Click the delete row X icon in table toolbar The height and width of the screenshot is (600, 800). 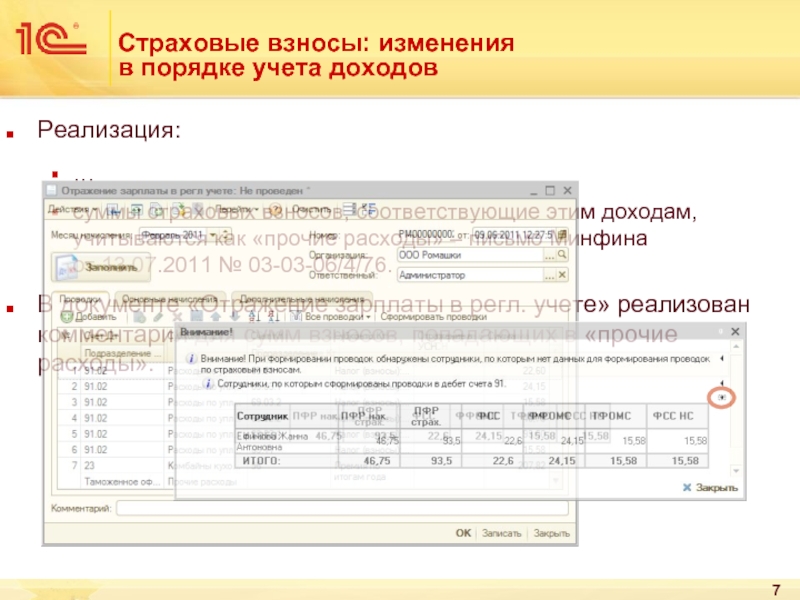pyautogui.click(x=177, y=317)
